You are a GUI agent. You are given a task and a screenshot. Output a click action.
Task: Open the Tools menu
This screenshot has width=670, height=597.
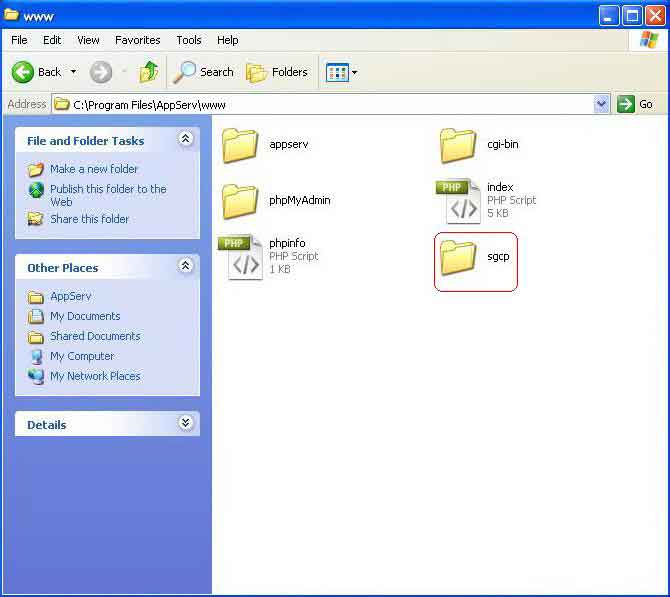tap(189, 40)
